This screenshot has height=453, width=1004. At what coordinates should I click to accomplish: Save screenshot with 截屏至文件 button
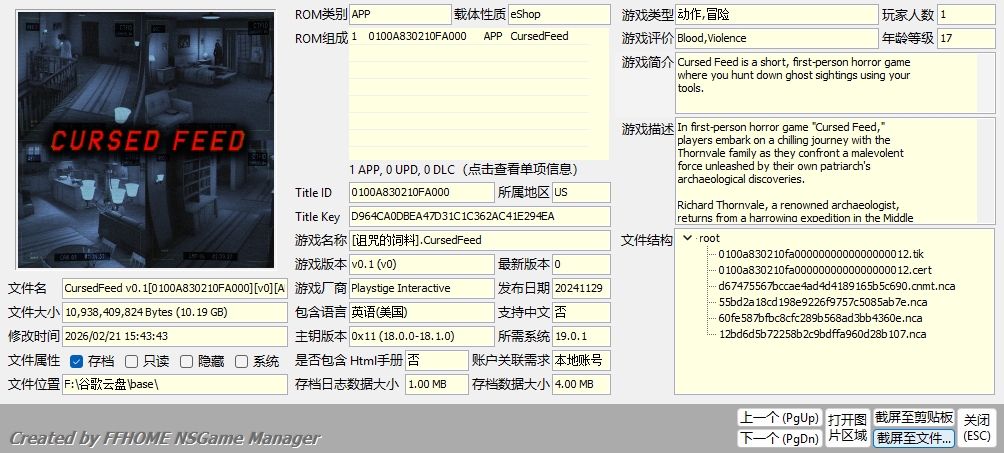point(914,438)
